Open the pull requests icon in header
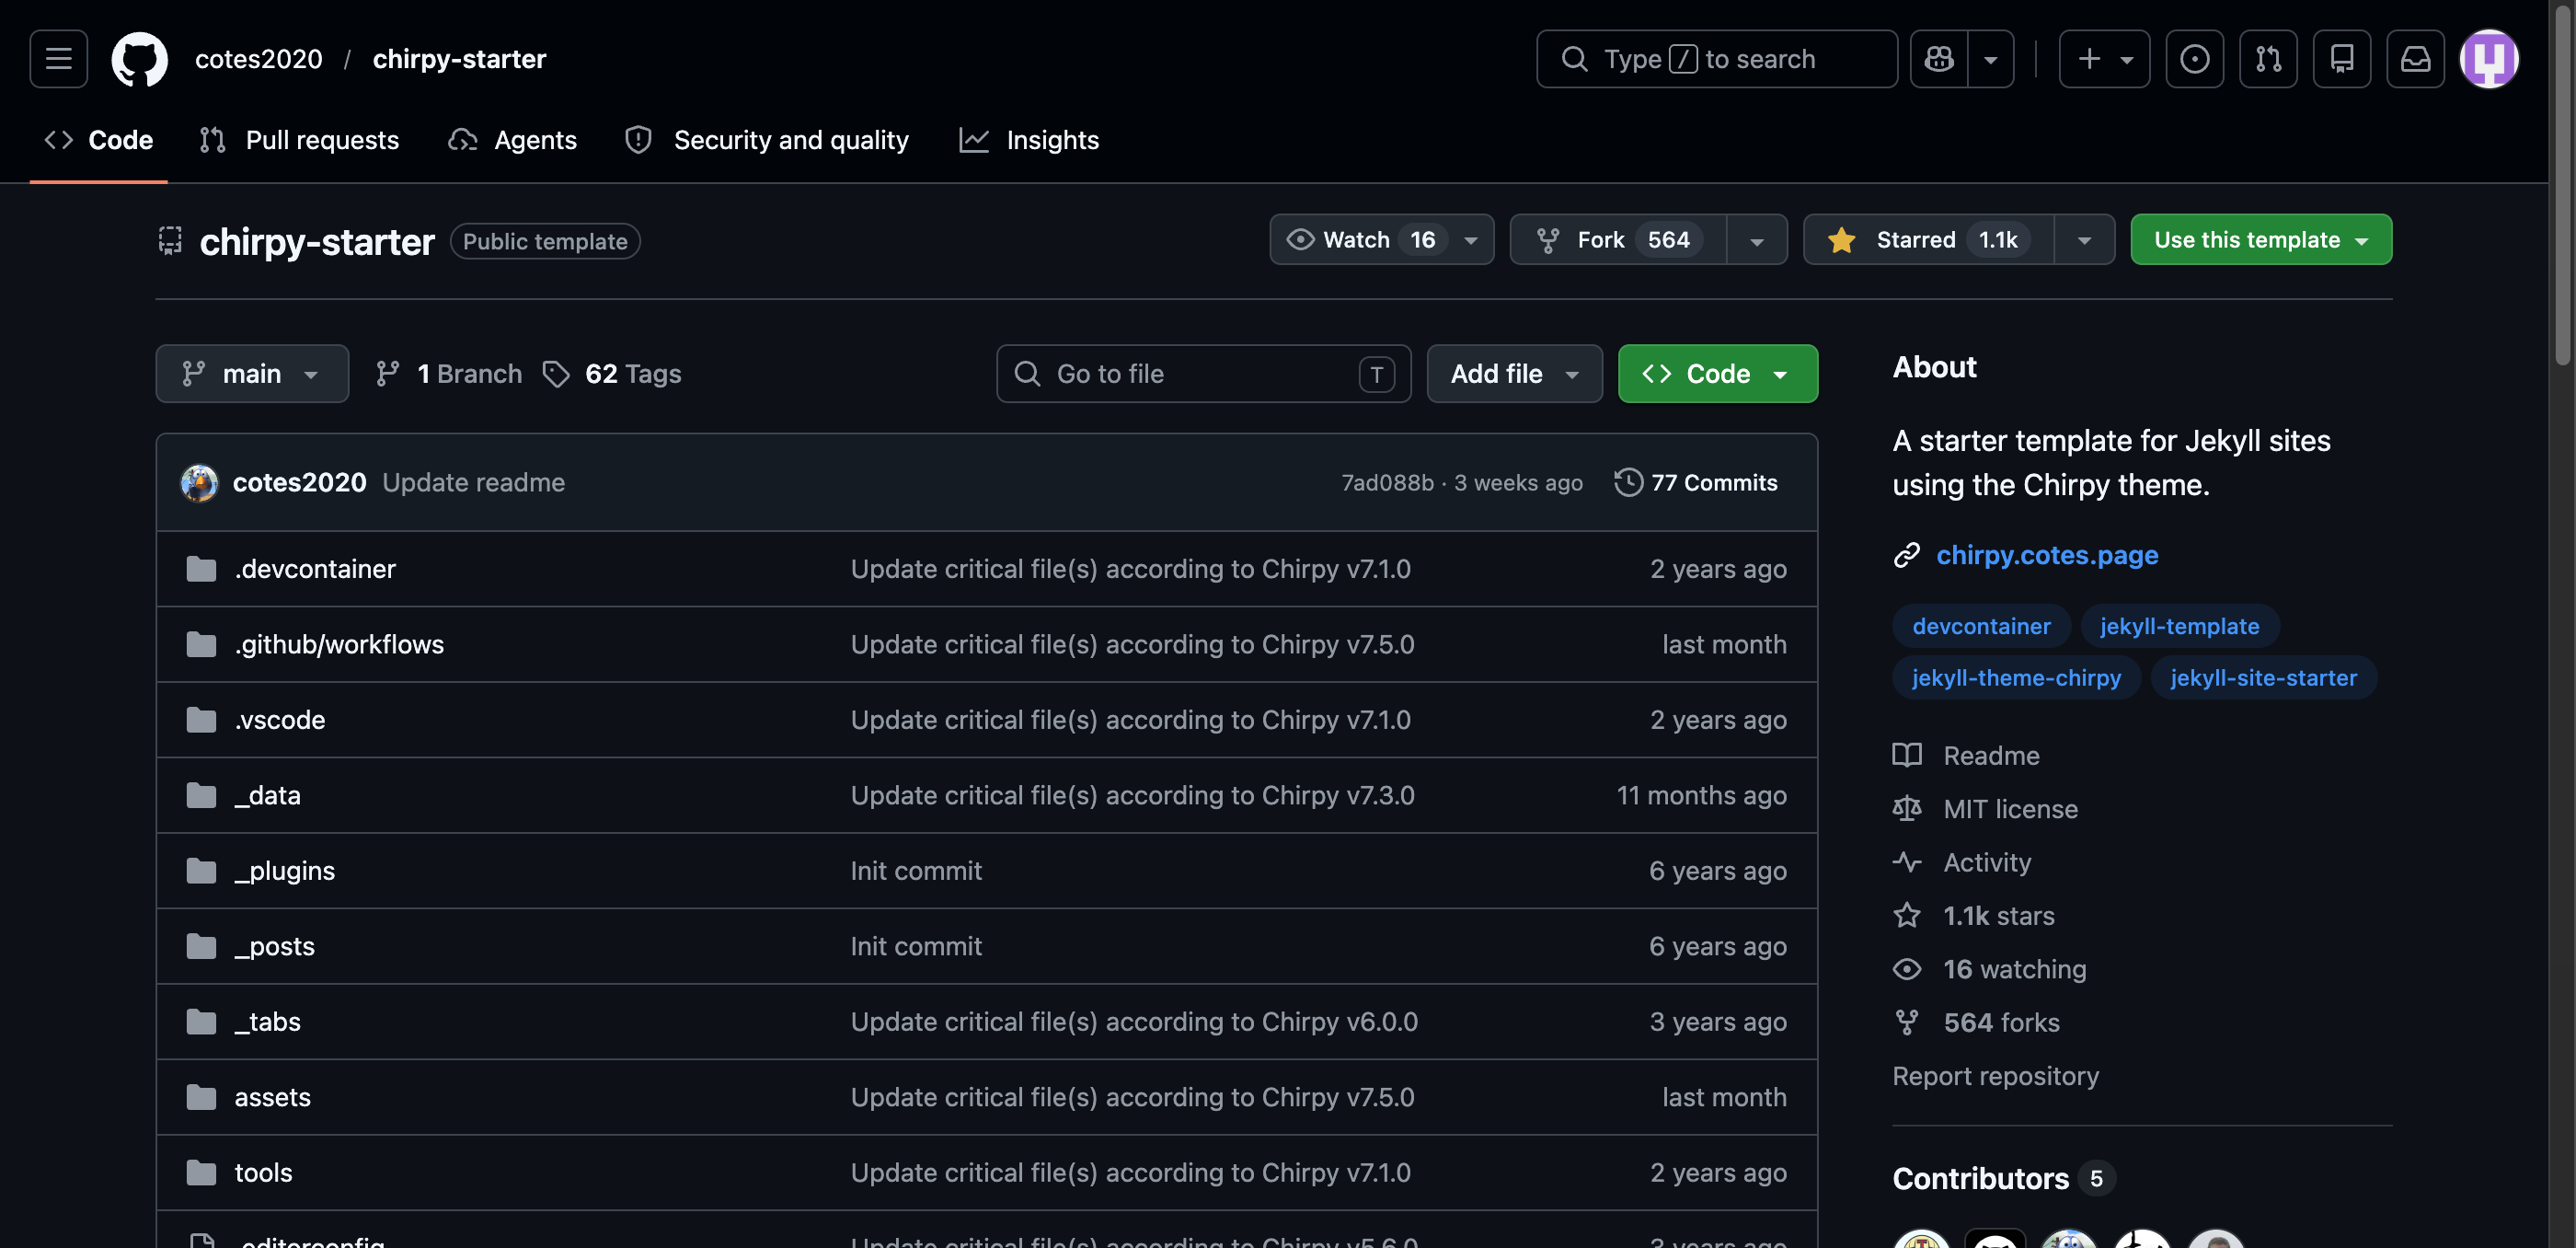The width and height of the screenshot is (2576, 1248). click(2267, 59)
